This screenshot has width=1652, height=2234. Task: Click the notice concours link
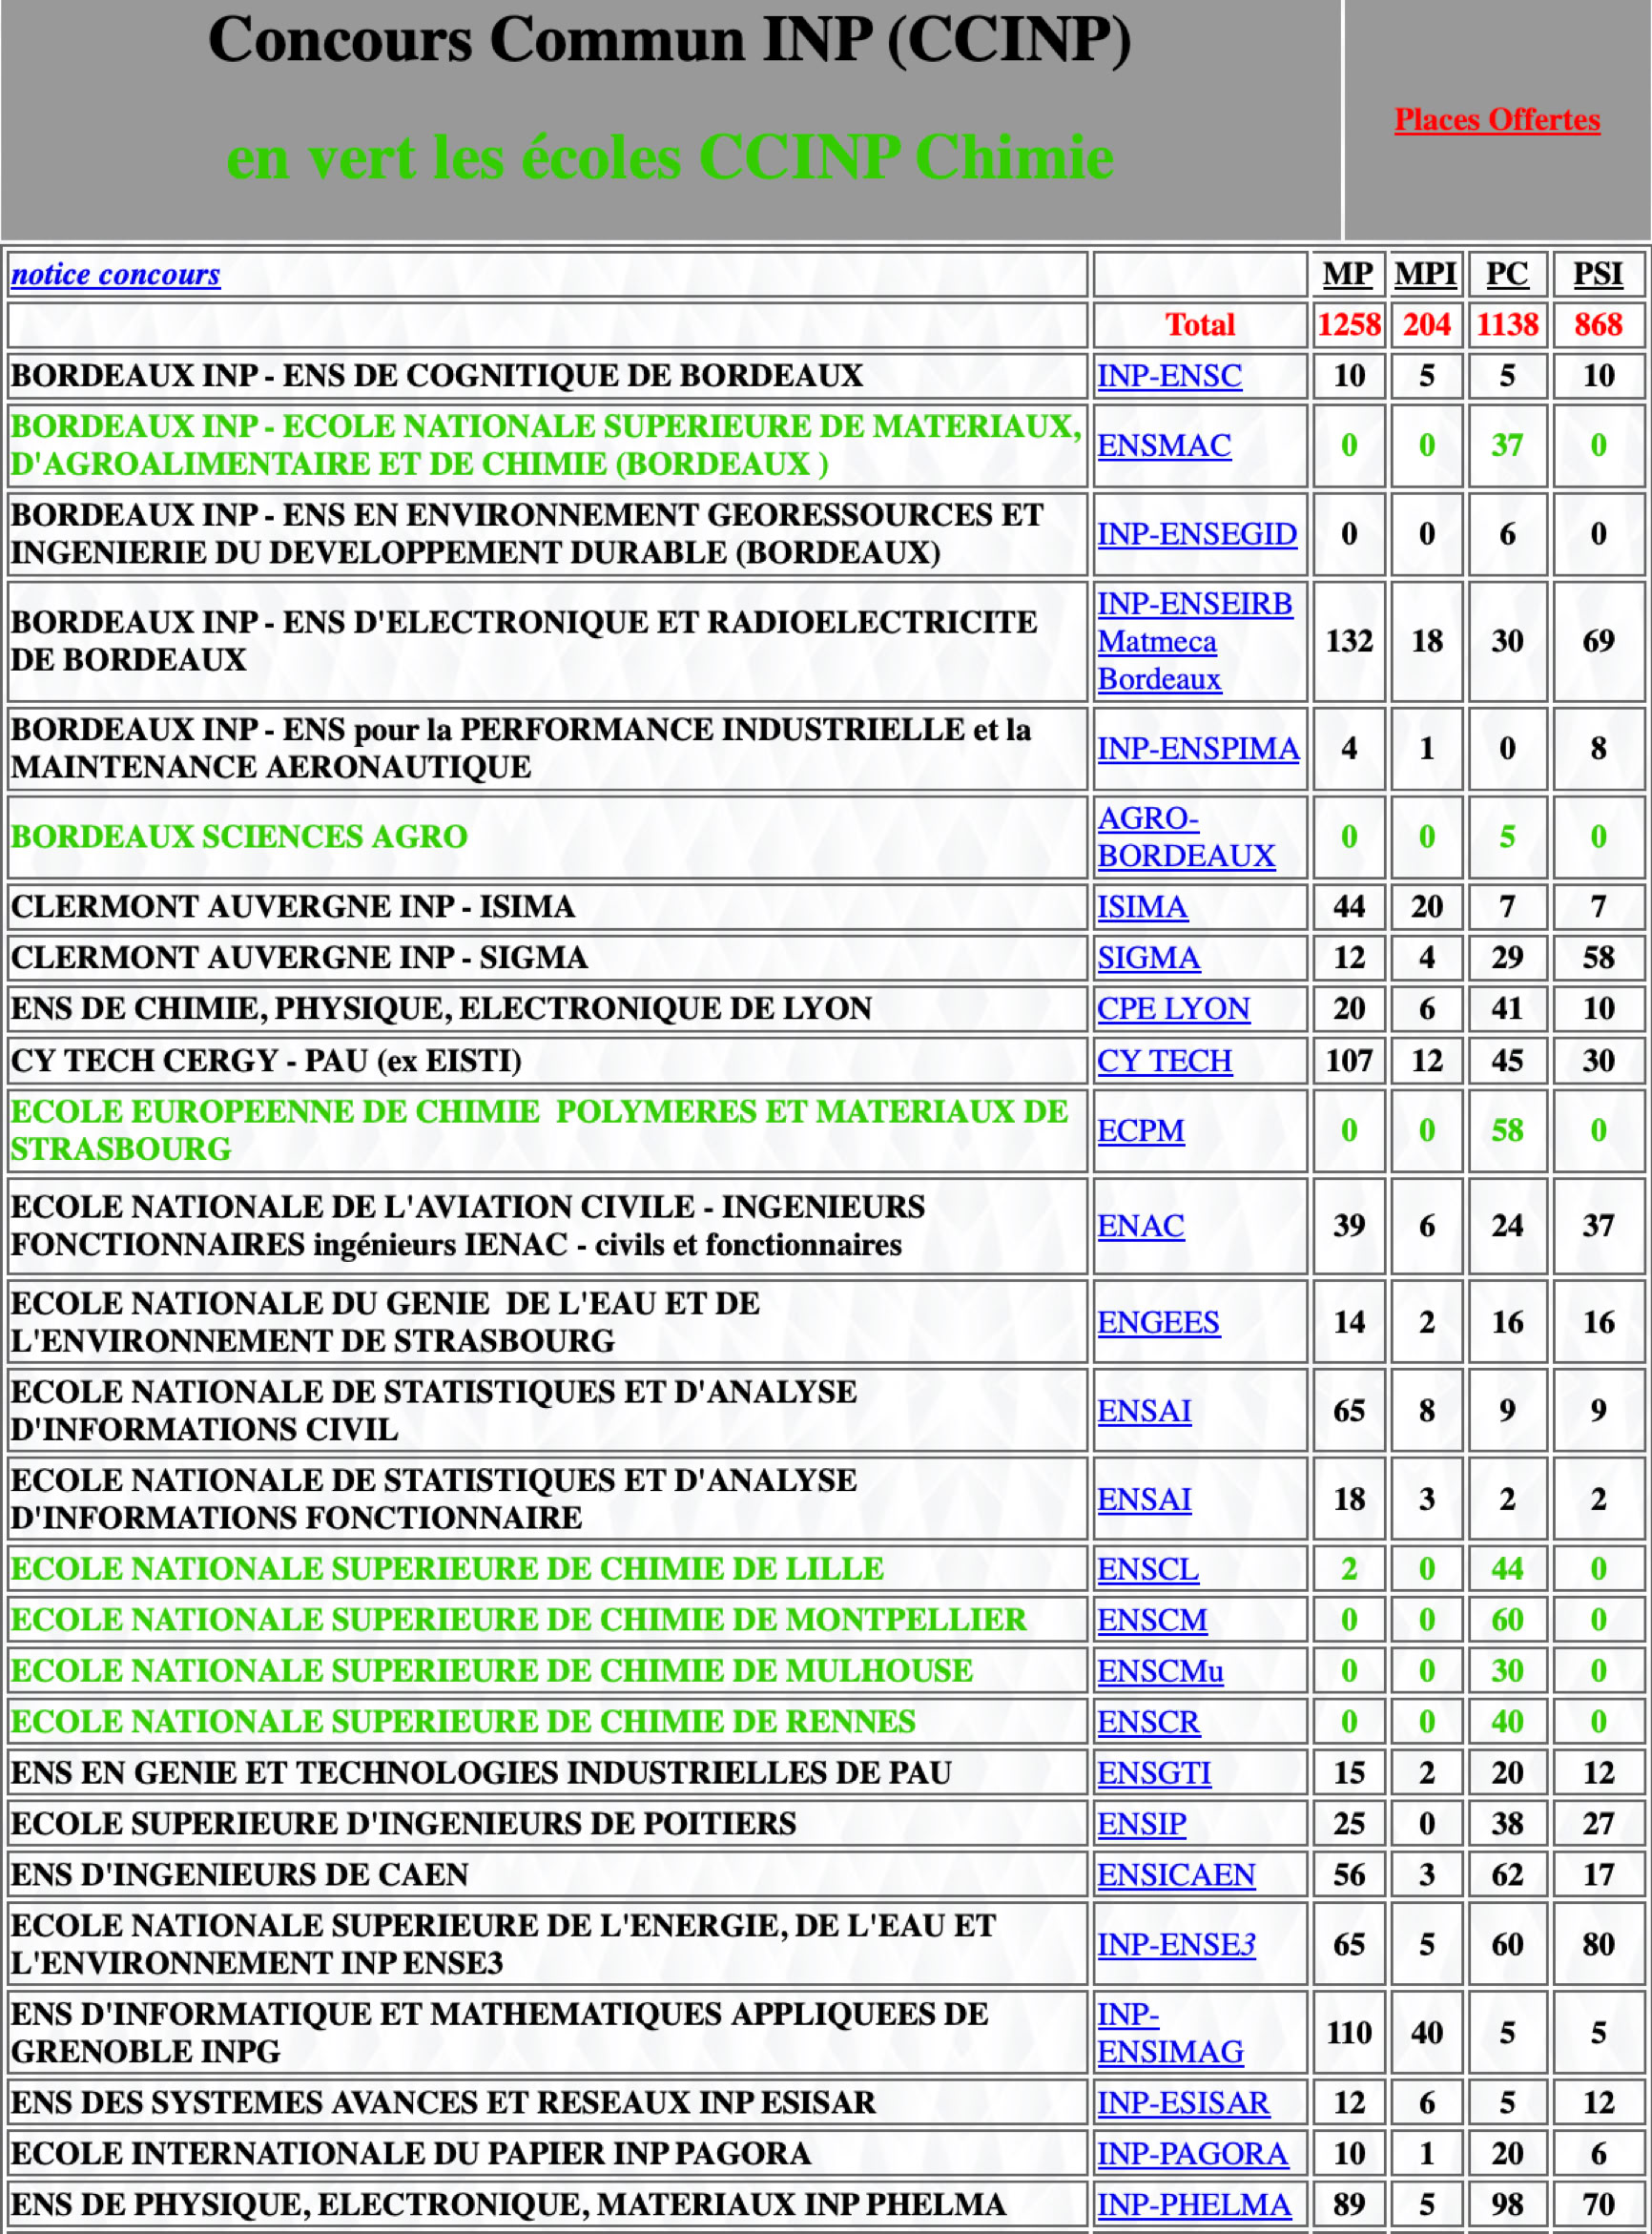click(x=115, y=274)
